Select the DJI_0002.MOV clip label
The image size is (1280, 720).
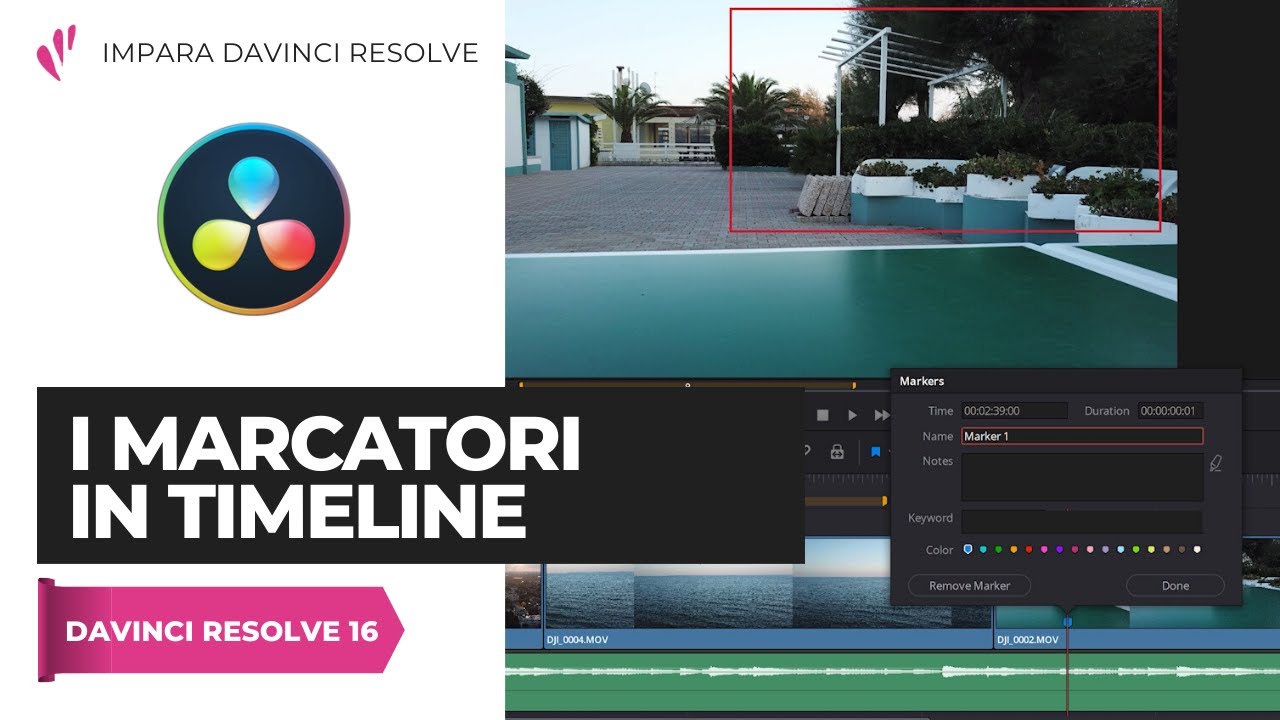[1027, 639]
